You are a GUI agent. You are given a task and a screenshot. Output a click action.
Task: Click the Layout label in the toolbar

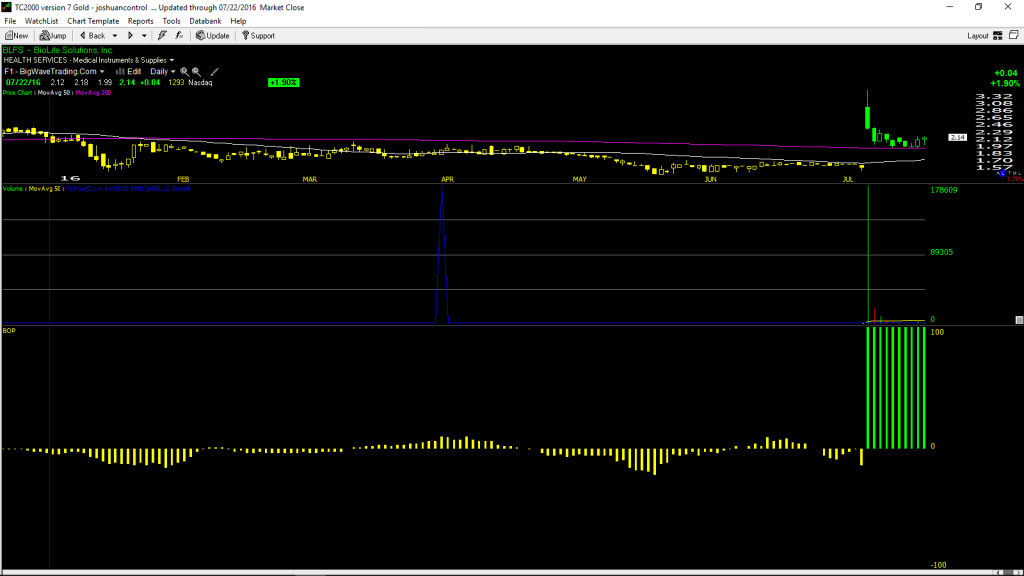pos(978,36)
